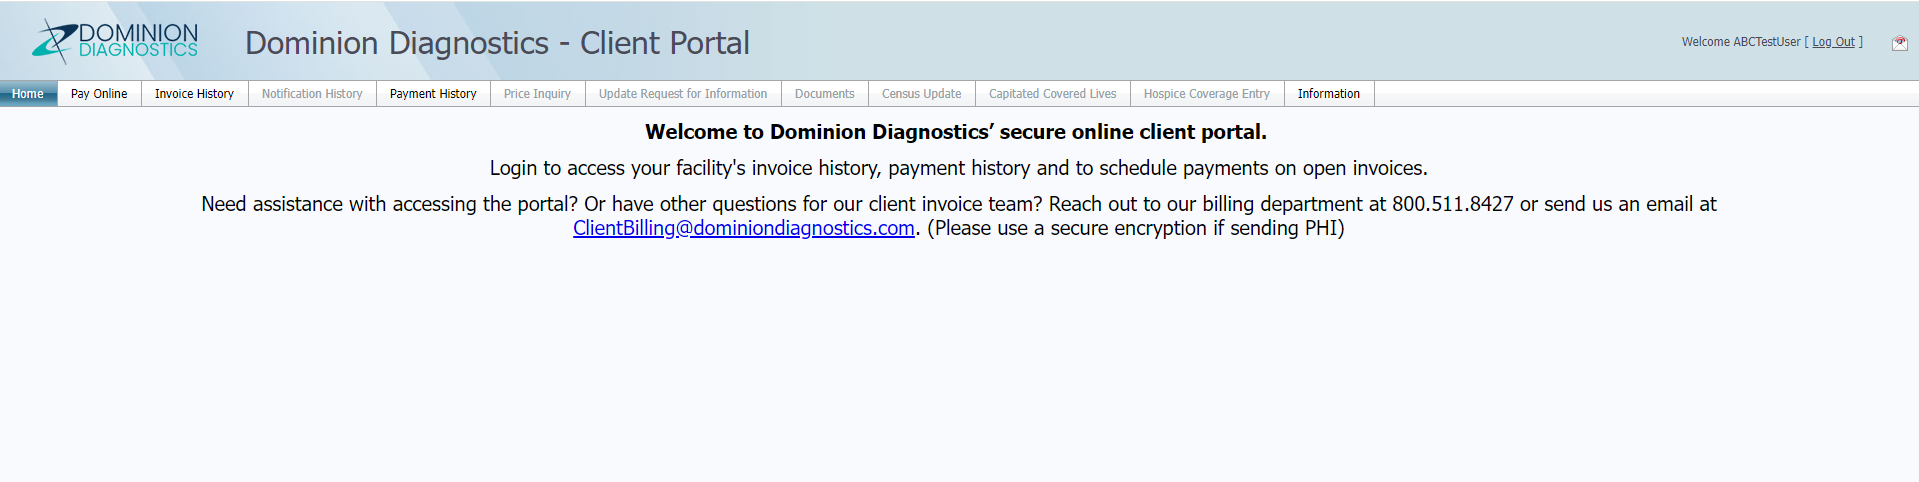
Task: Open the ClientBilling@dominiondiagnostics.com email link
Action: point(744,228)
